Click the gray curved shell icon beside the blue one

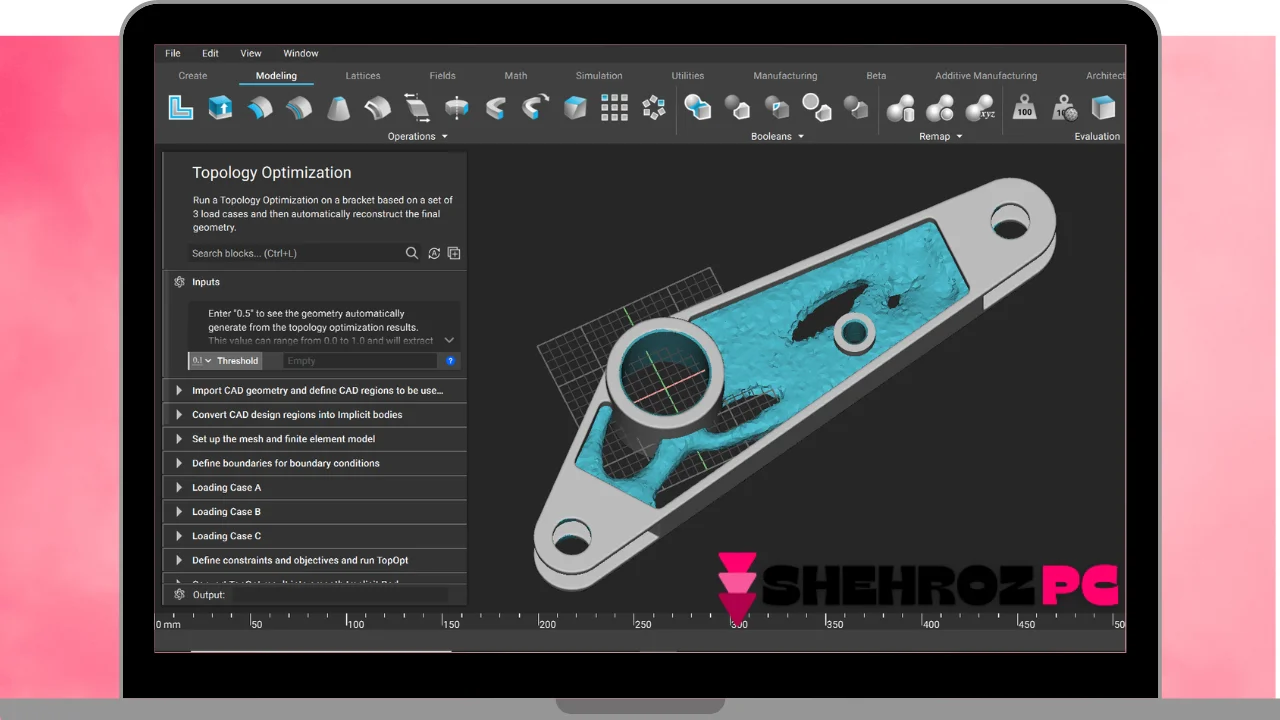[x=298, y=107]
